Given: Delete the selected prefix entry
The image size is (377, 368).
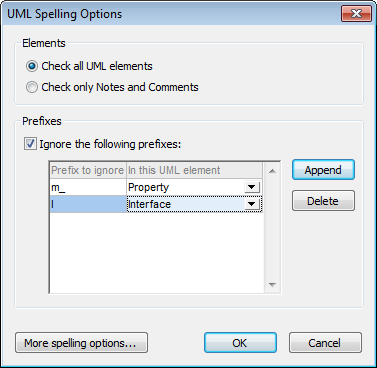Looking at the screenshot, I should point(323,201).
